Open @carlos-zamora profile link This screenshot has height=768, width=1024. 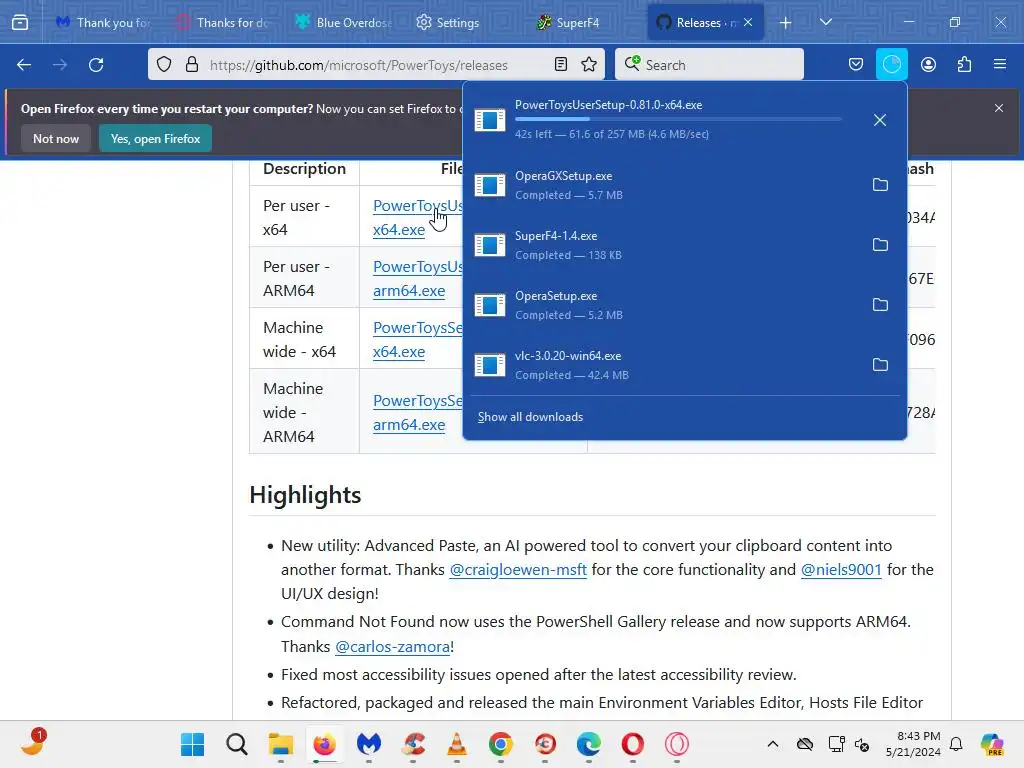[392, 647]
